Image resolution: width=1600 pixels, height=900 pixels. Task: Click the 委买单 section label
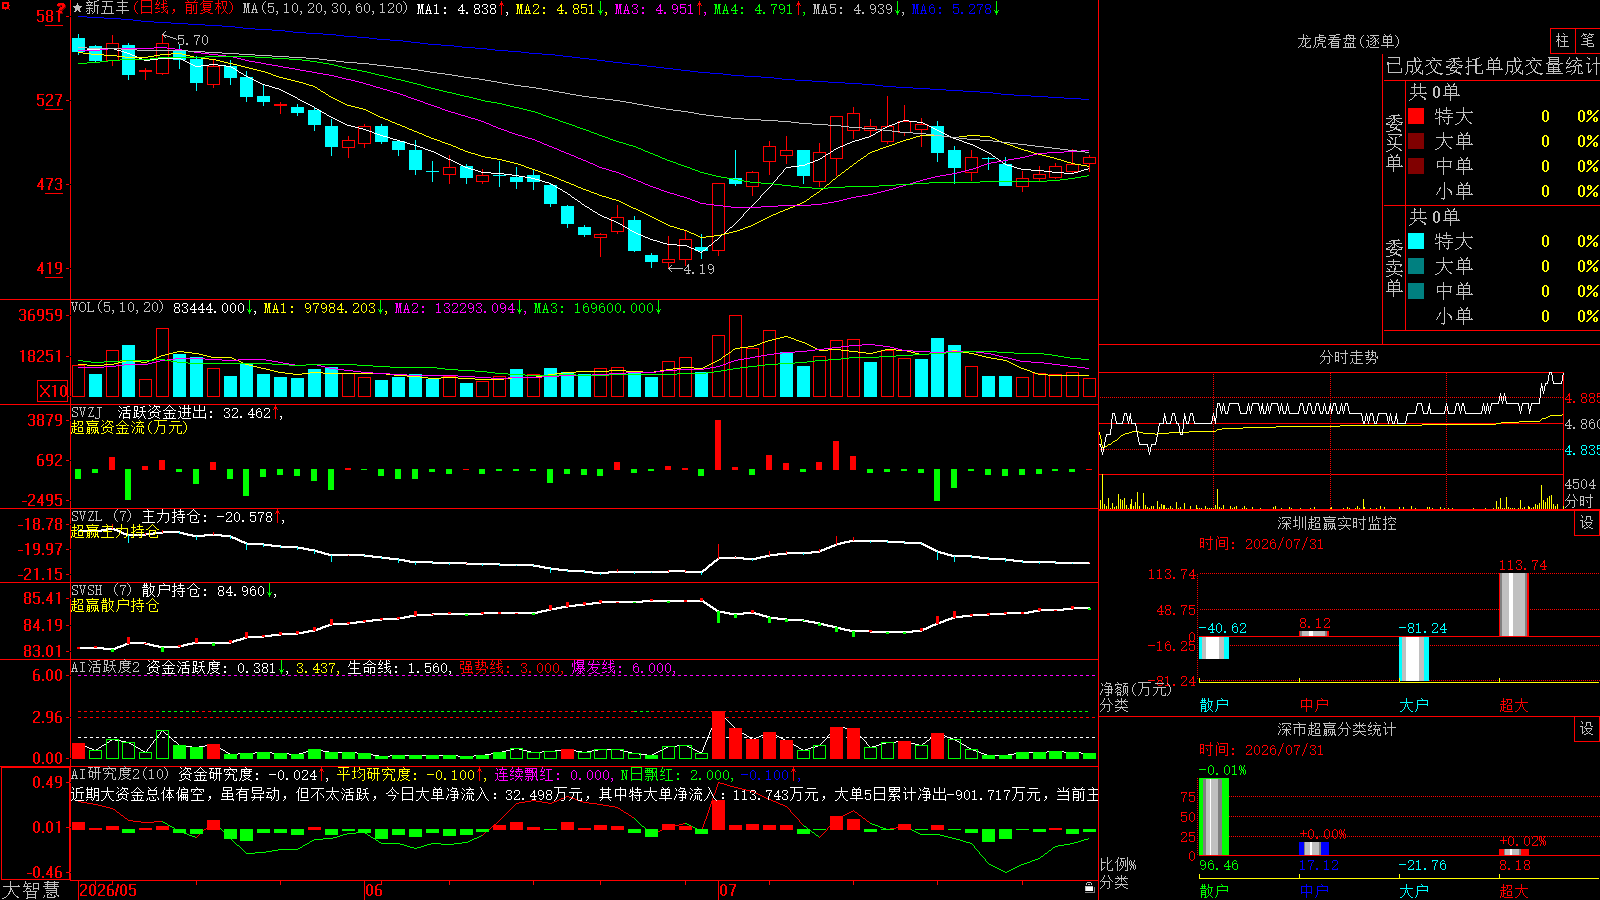coord(1394,142)
